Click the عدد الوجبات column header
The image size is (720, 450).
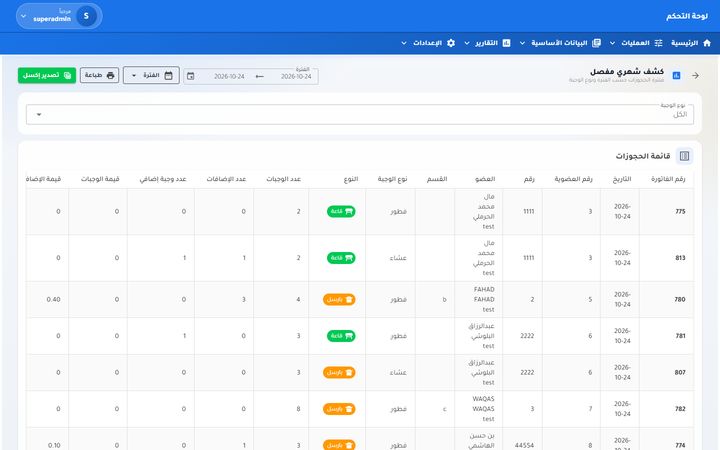click(284, 179)
